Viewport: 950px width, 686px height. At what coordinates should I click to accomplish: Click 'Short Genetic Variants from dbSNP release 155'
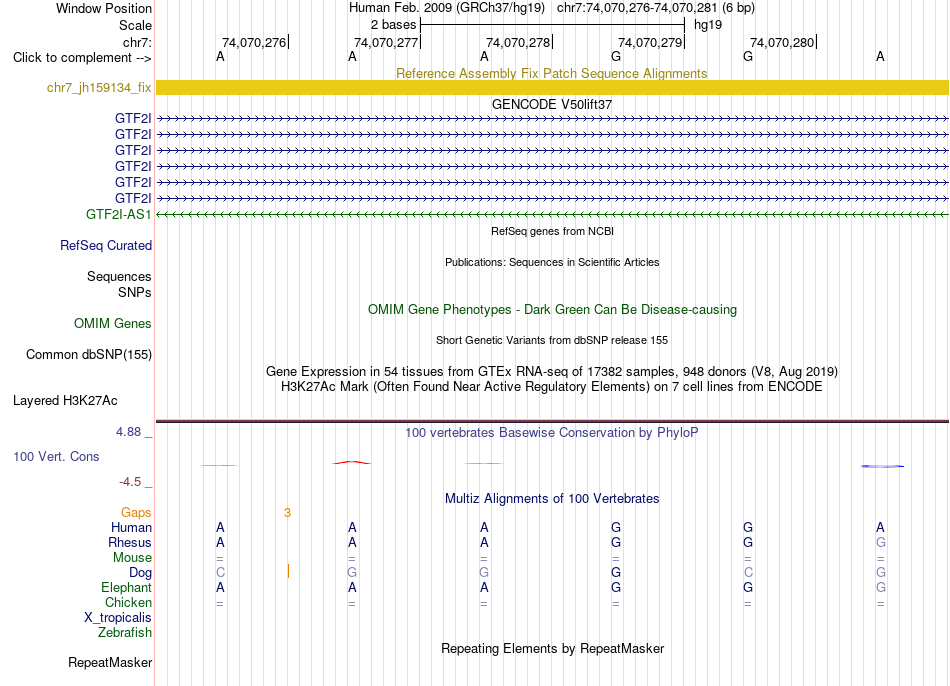click(552, 340)
